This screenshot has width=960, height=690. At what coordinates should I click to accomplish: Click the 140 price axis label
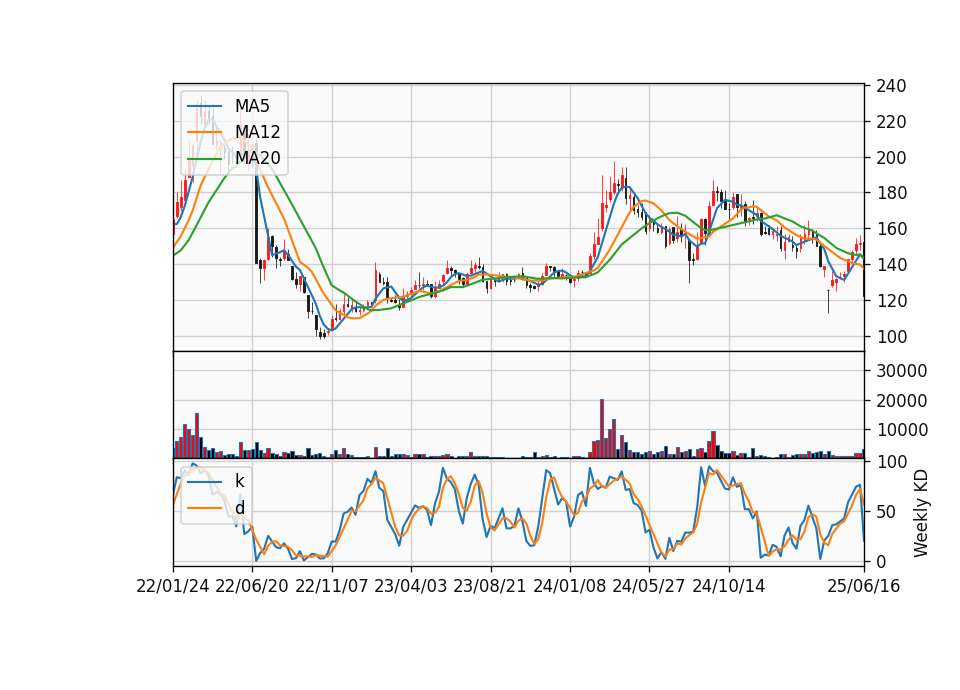(x=891, y=264)
